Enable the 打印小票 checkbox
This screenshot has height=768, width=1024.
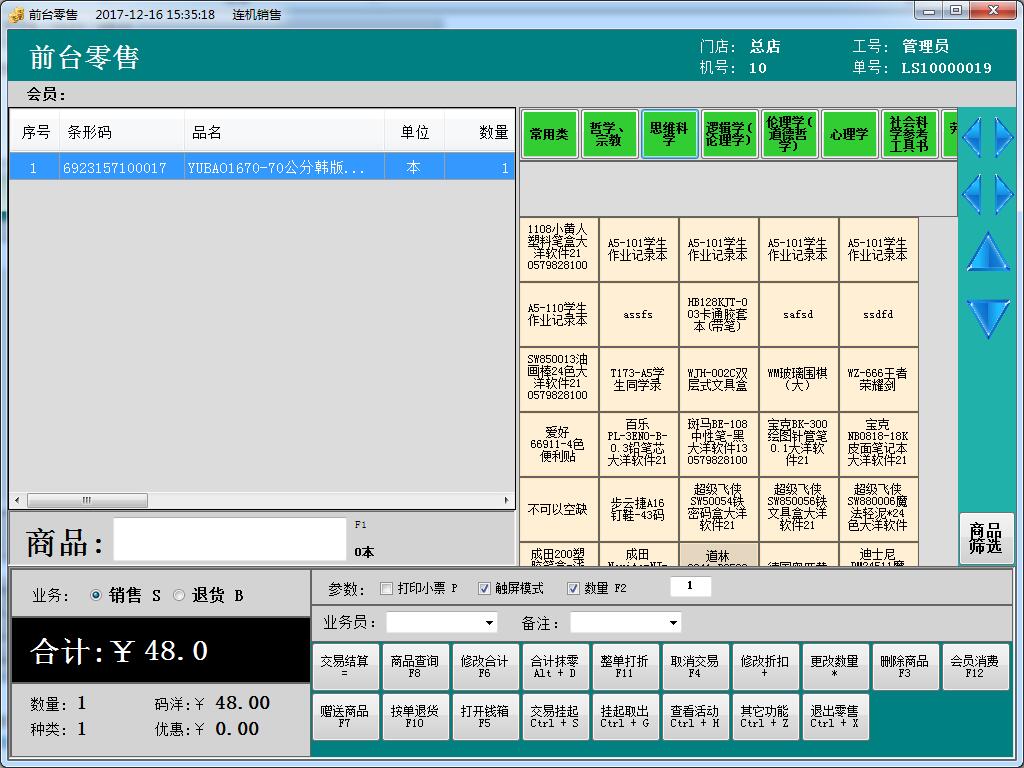(386, 588)
